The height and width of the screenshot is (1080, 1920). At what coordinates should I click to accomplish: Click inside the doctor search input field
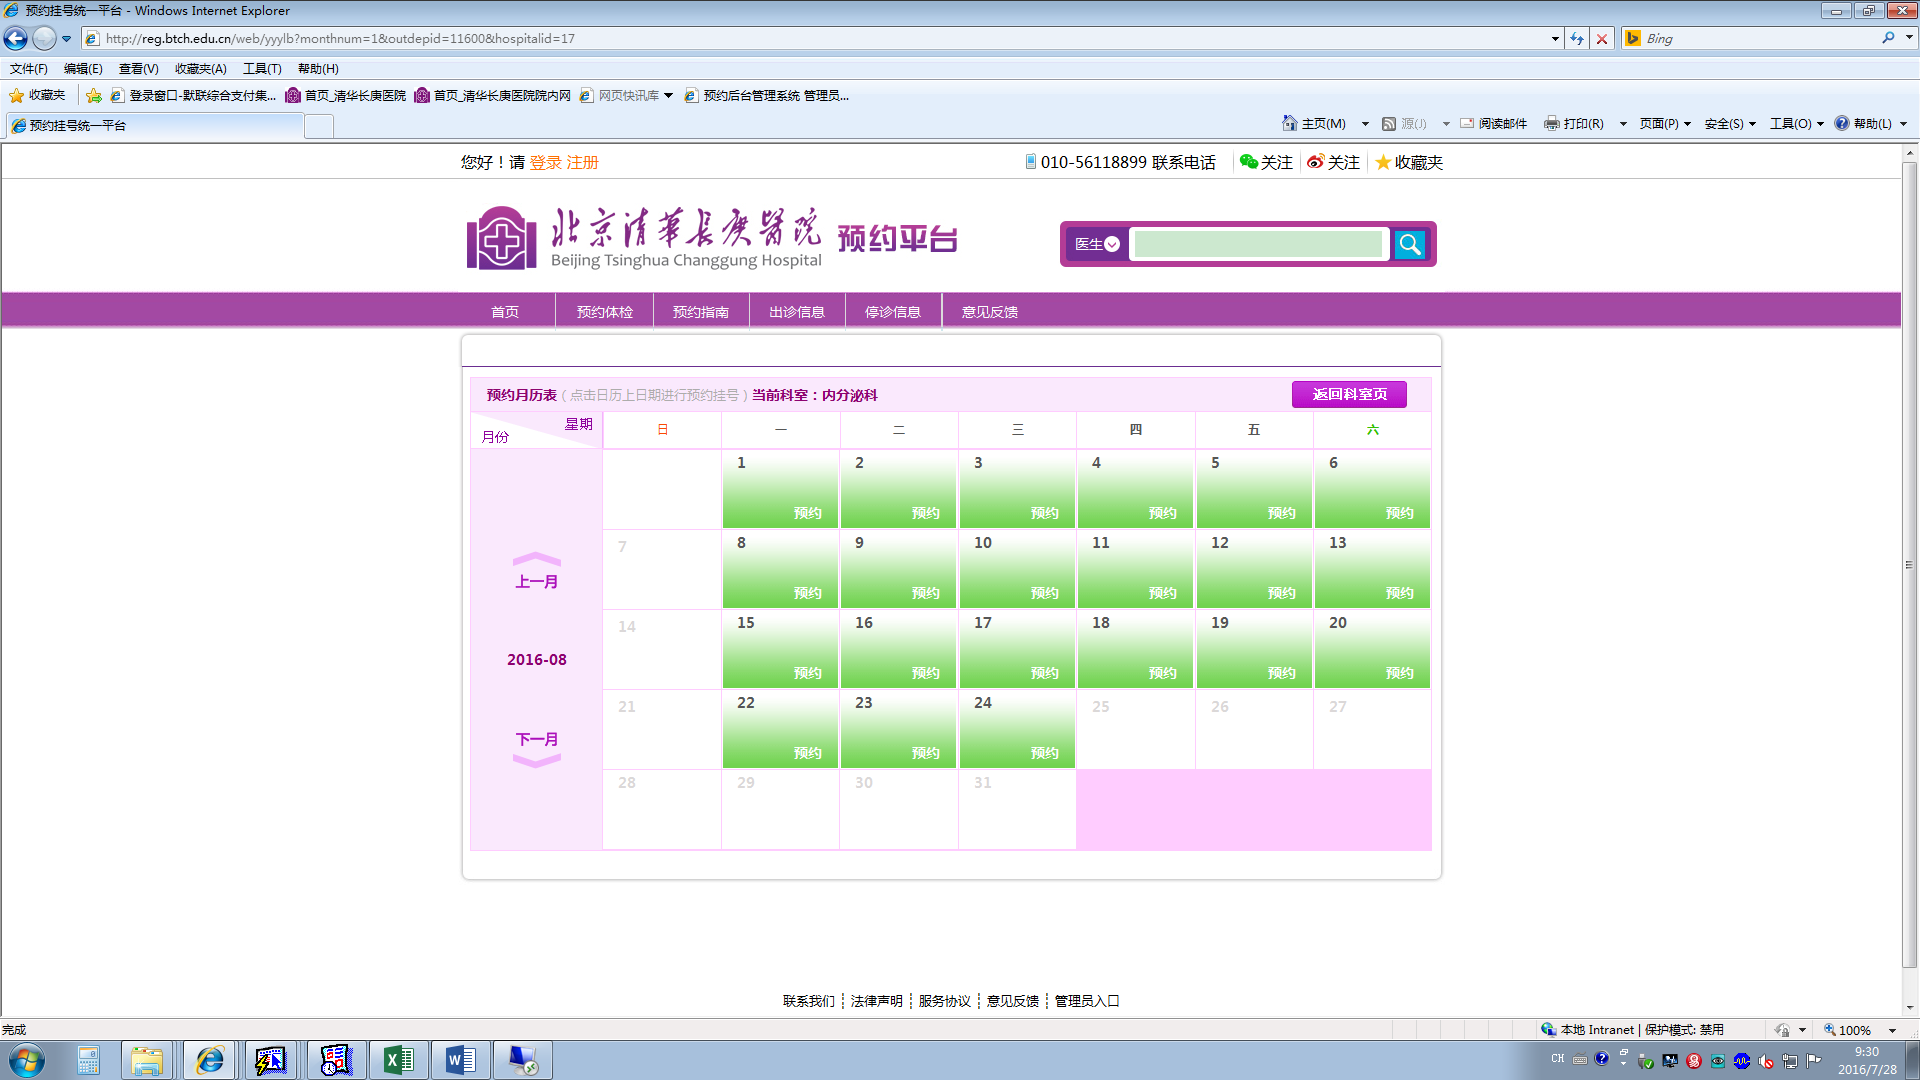tap(1258, 244)
